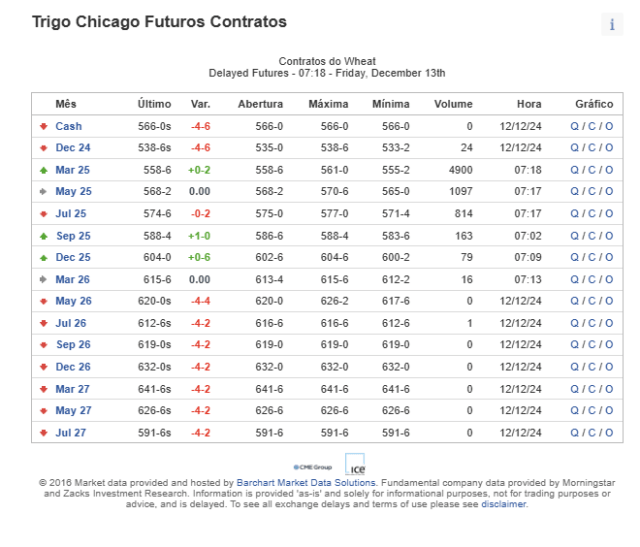This screenshot has width=640, height=547.
Task: Click the red down arrow for Cash
Action: (44, 126)
